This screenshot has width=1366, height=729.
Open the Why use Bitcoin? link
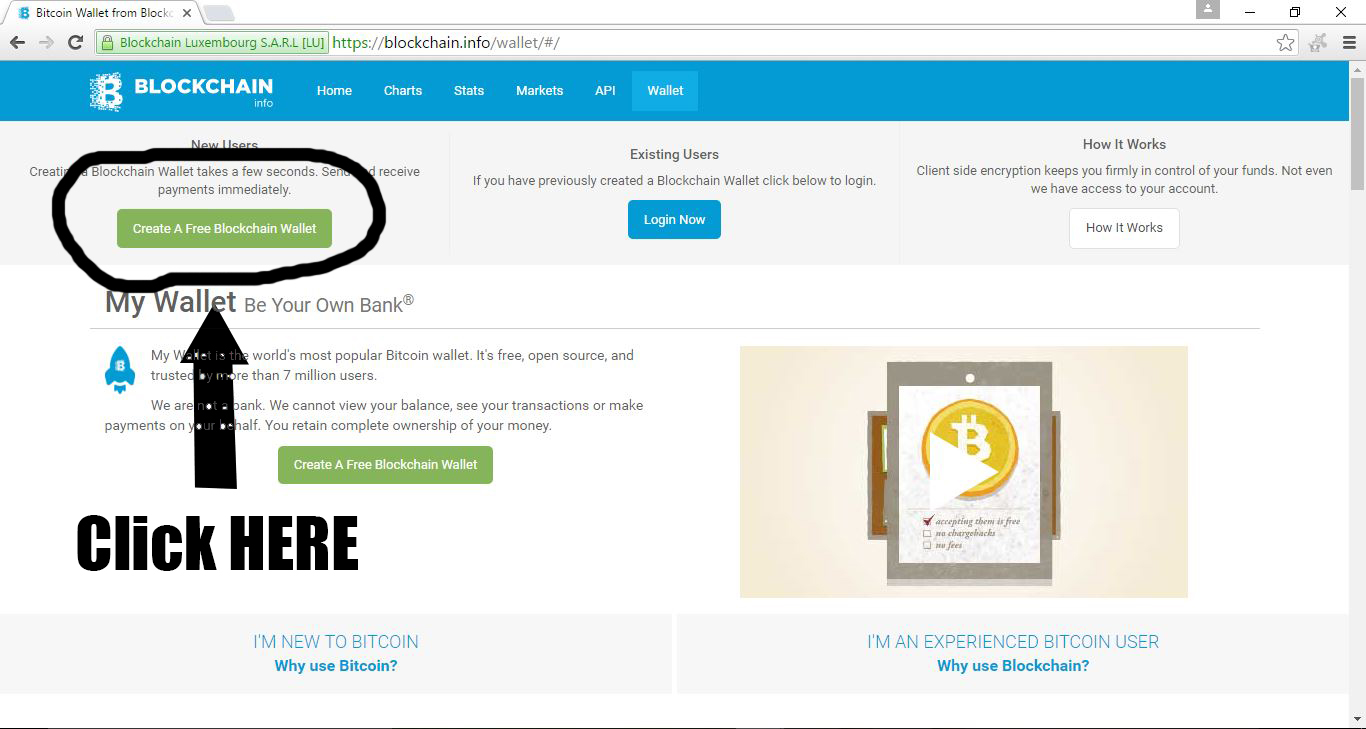[x=336, y=666]
